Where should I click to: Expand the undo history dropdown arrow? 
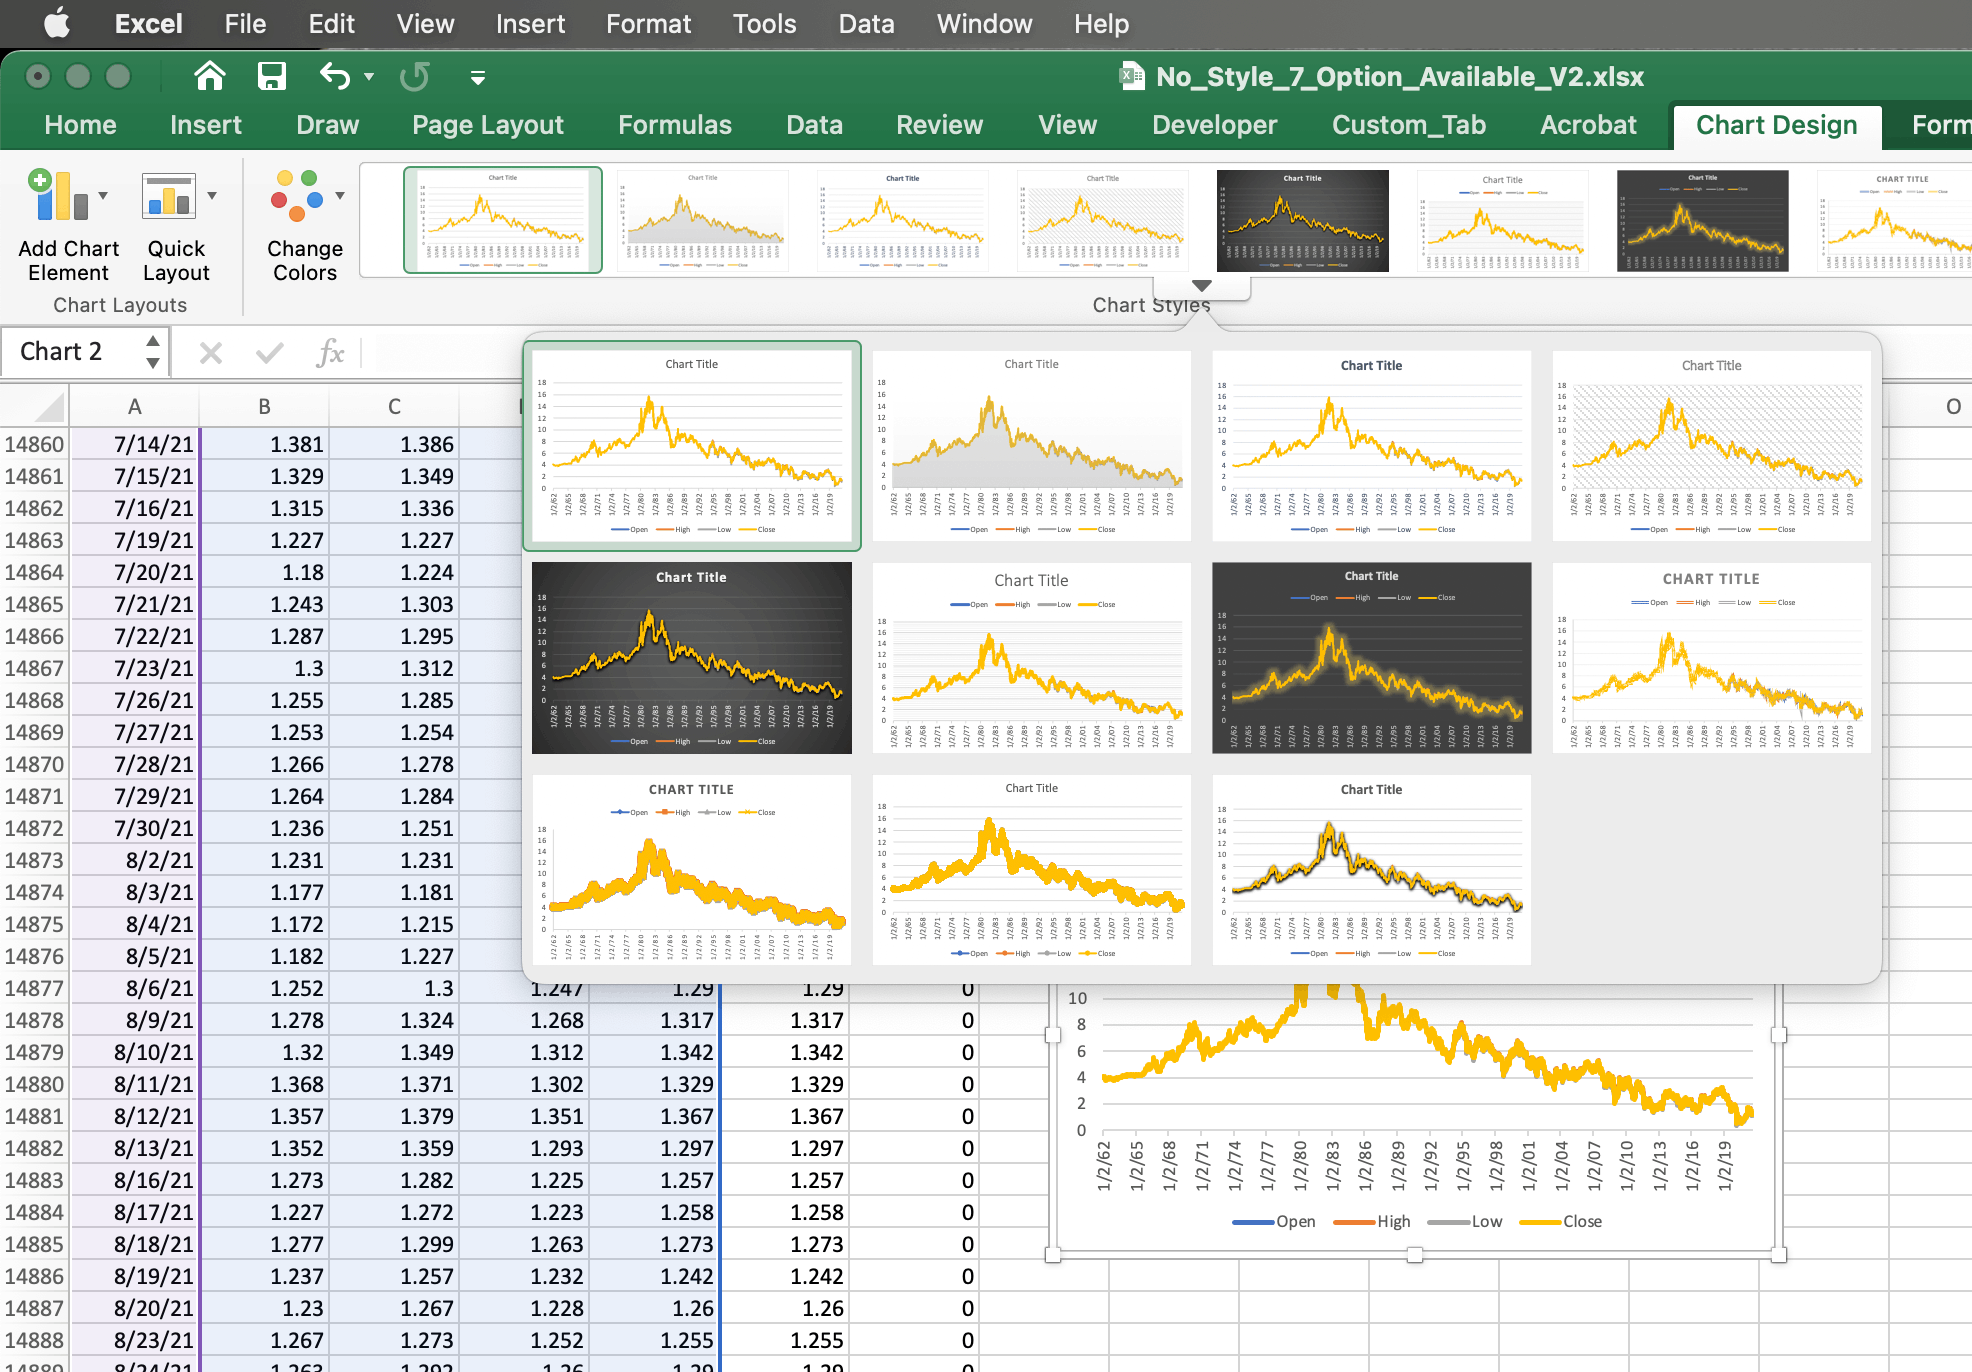[x=369, y=77]
